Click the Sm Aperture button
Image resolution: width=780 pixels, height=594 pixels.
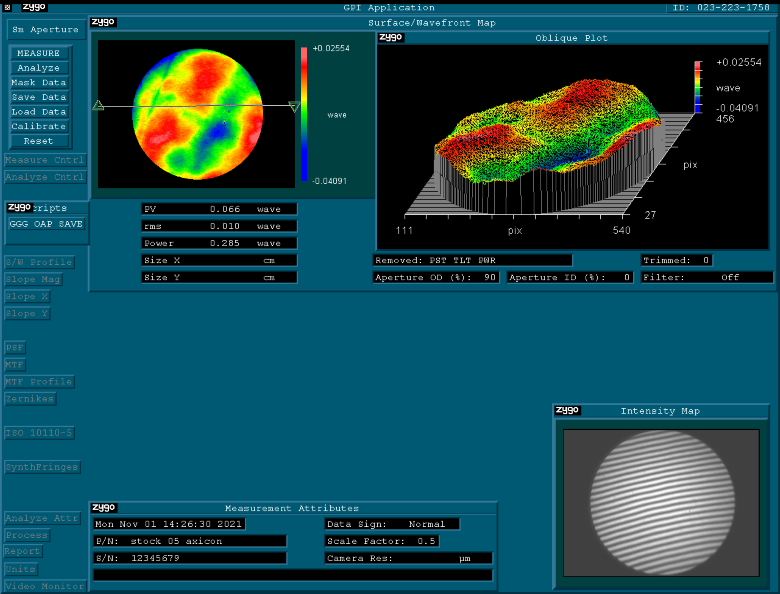coord(46,29)
